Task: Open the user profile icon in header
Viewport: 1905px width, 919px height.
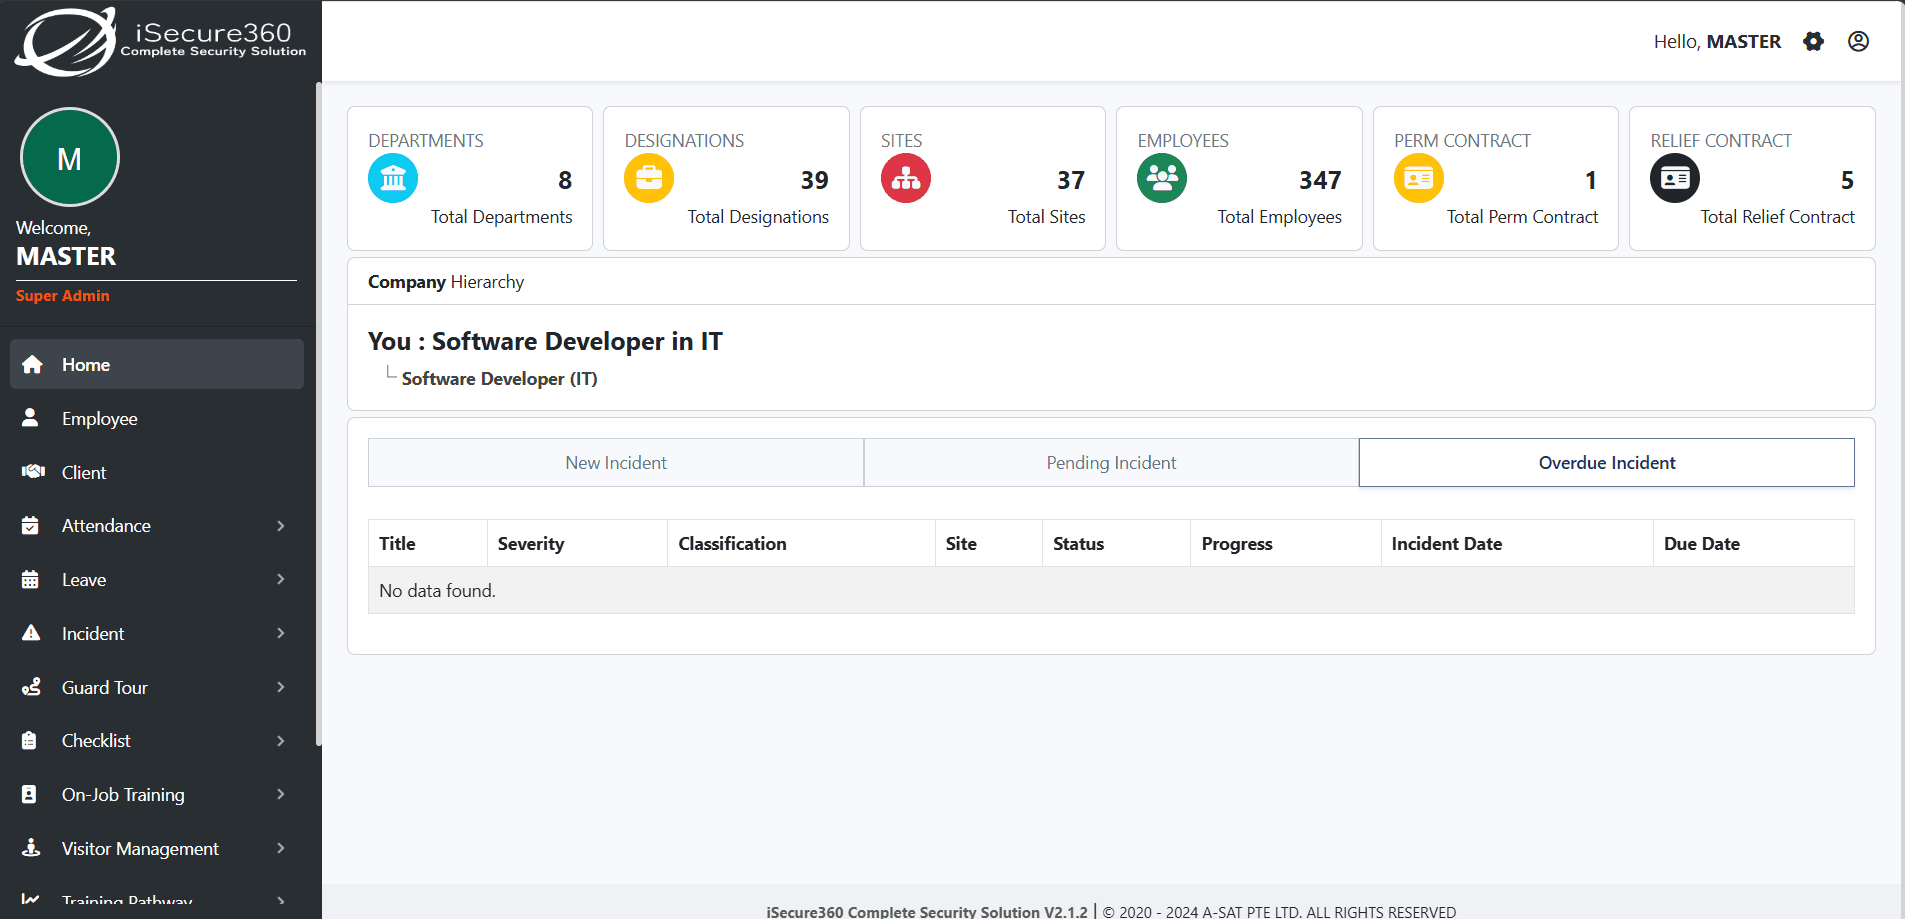Action: tap(1858, 41)
